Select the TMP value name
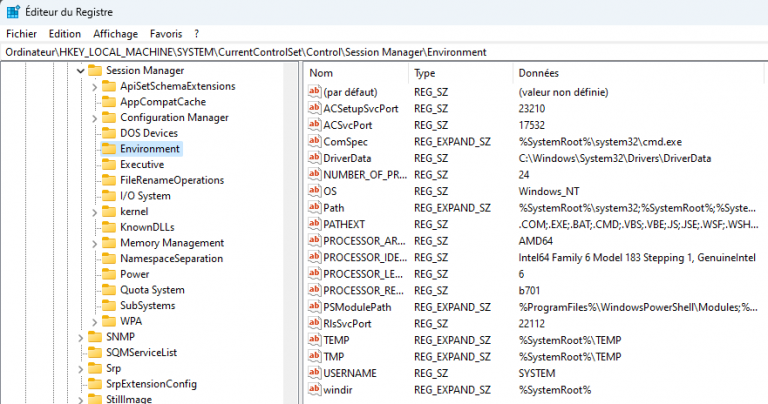Image resolution: width=768 pixels, height=404 pixels. point(334,356)
